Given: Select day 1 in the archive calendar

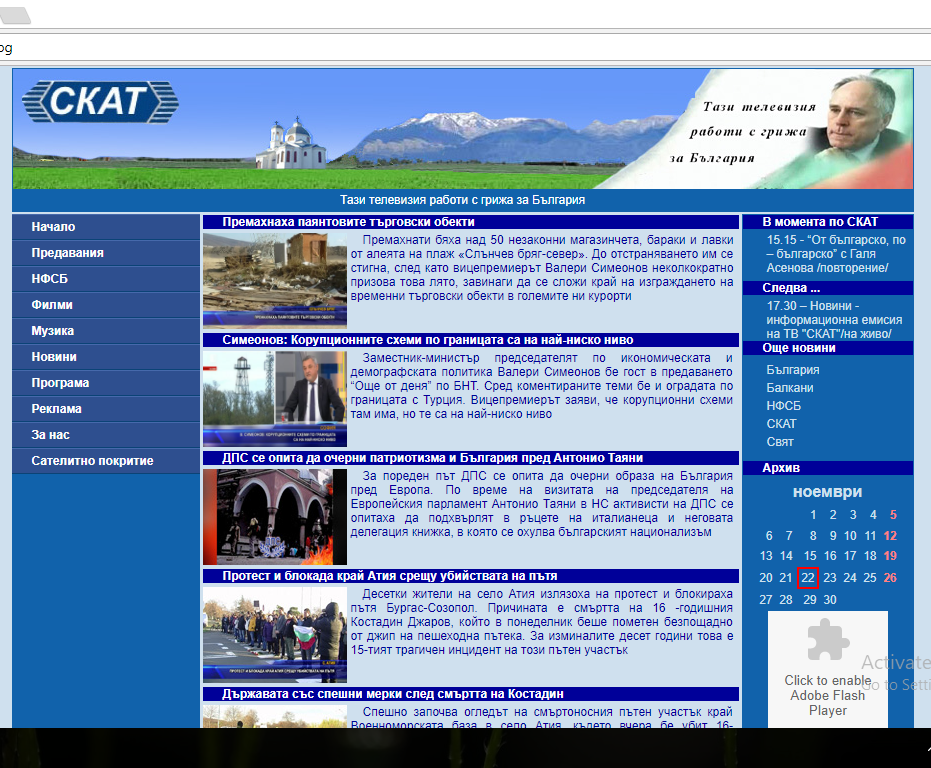Looking at the screenshot, I should click(813, 515).
